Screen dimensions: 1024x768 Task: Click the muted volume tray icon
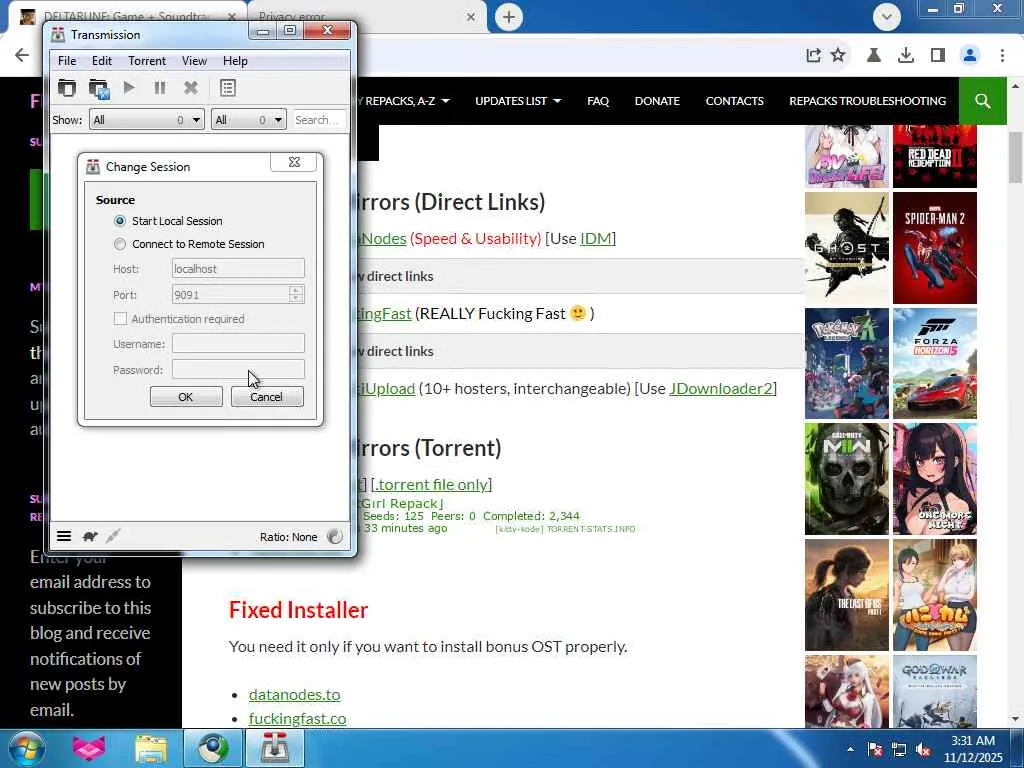coord(923,749)
